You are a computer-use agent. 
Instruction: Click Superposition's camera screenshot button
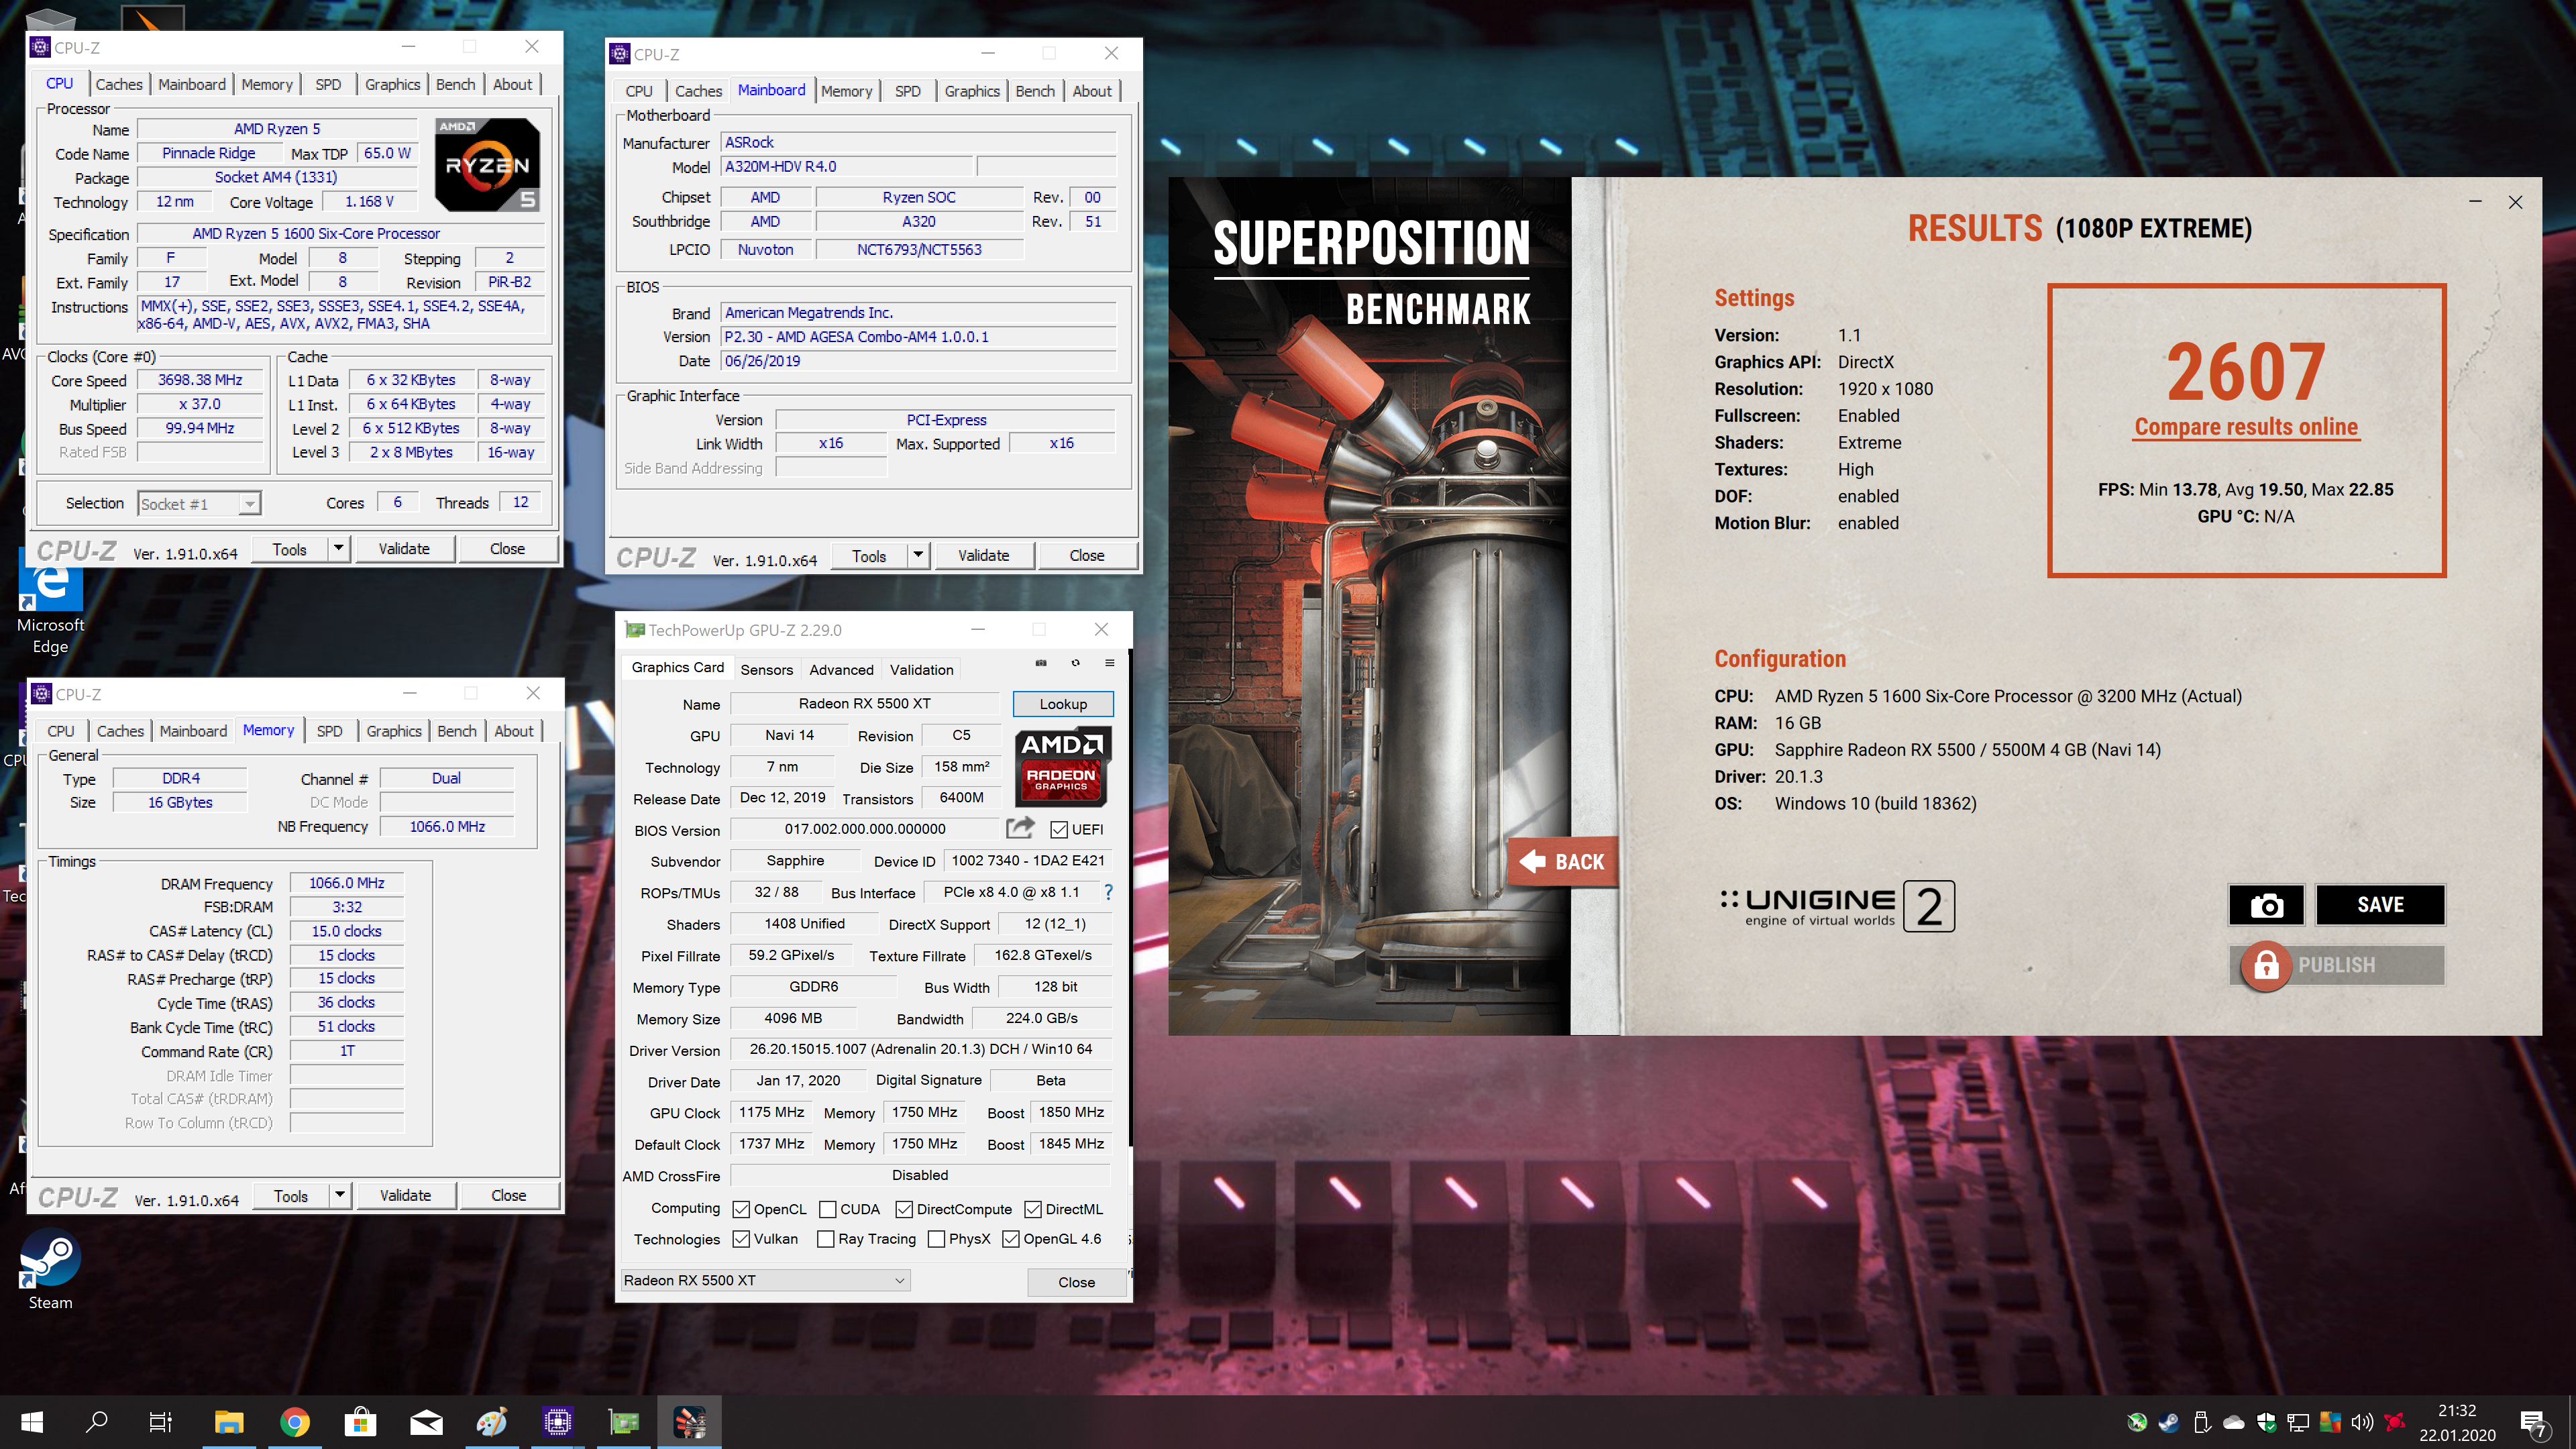2266,905
